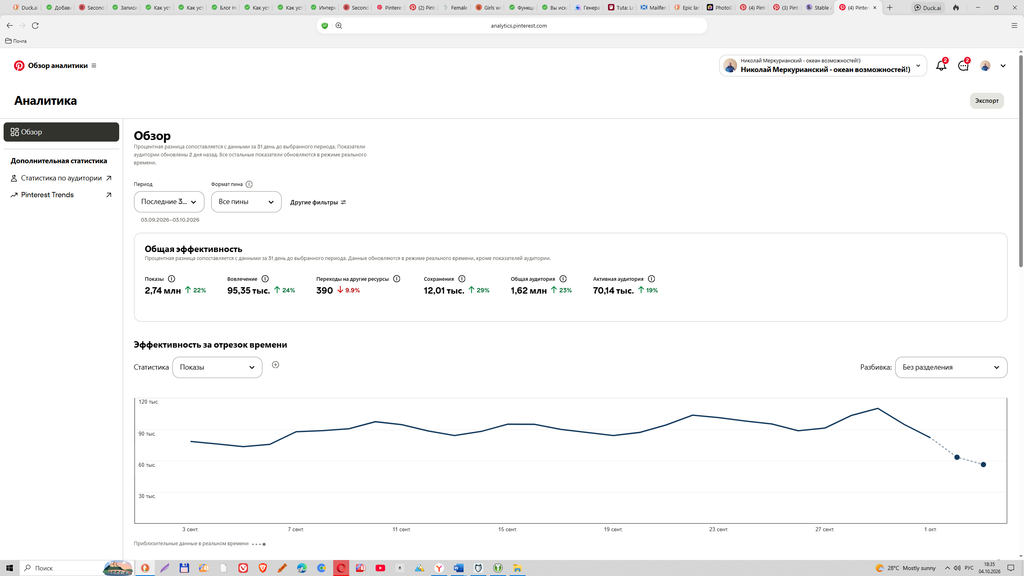Open the Статистика Показы dropdown
Screen dimensions: 1024x576
coord(217,367)
